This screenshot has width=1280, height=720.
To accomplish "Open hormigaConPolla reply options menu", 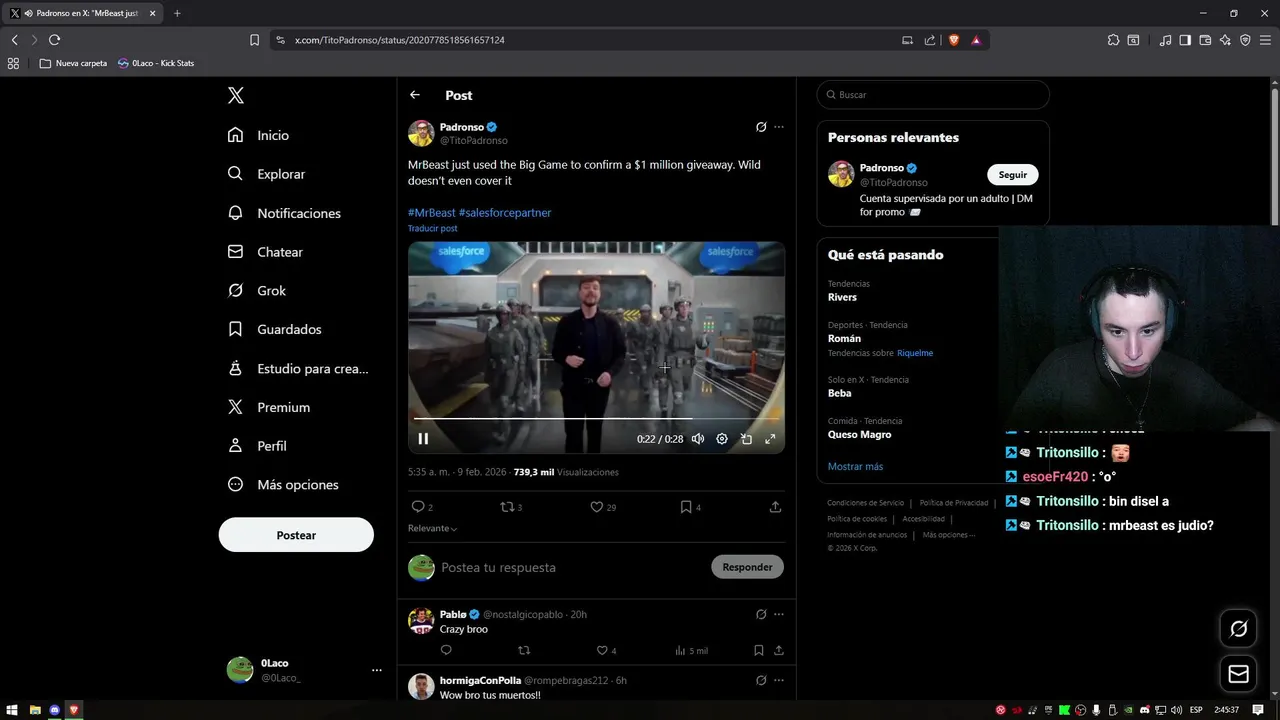I will 779,680.
